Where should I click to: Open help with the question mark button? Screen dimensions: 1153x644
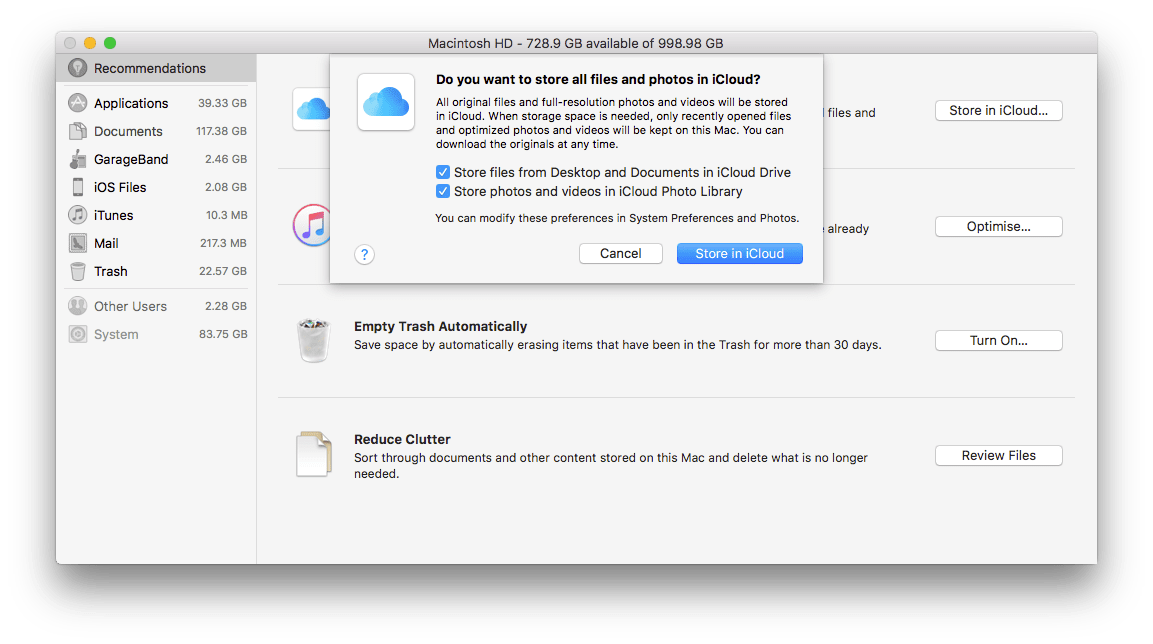[x=365, y=254]
